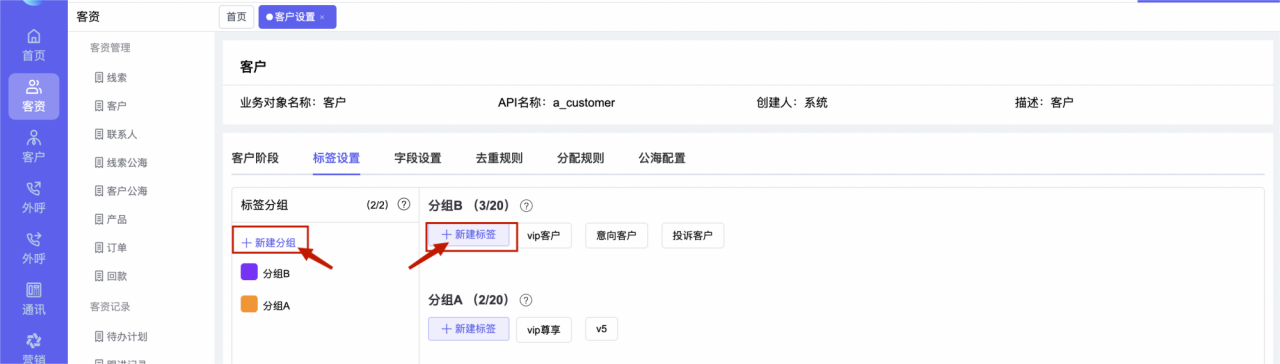Select the vip客户 tag
Viewport: 1280px width, 364px height.
[x=543, y=235]
